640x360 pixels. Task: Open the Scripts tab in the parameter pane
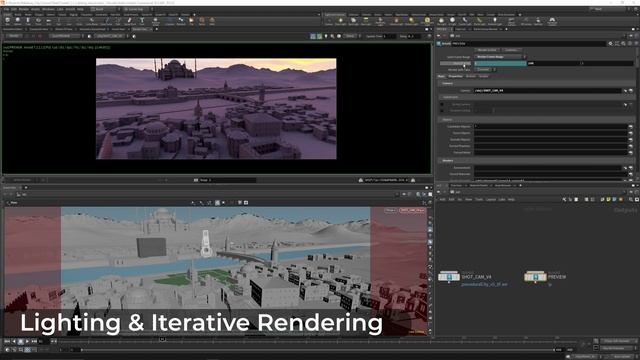click(x=483, y=76)
